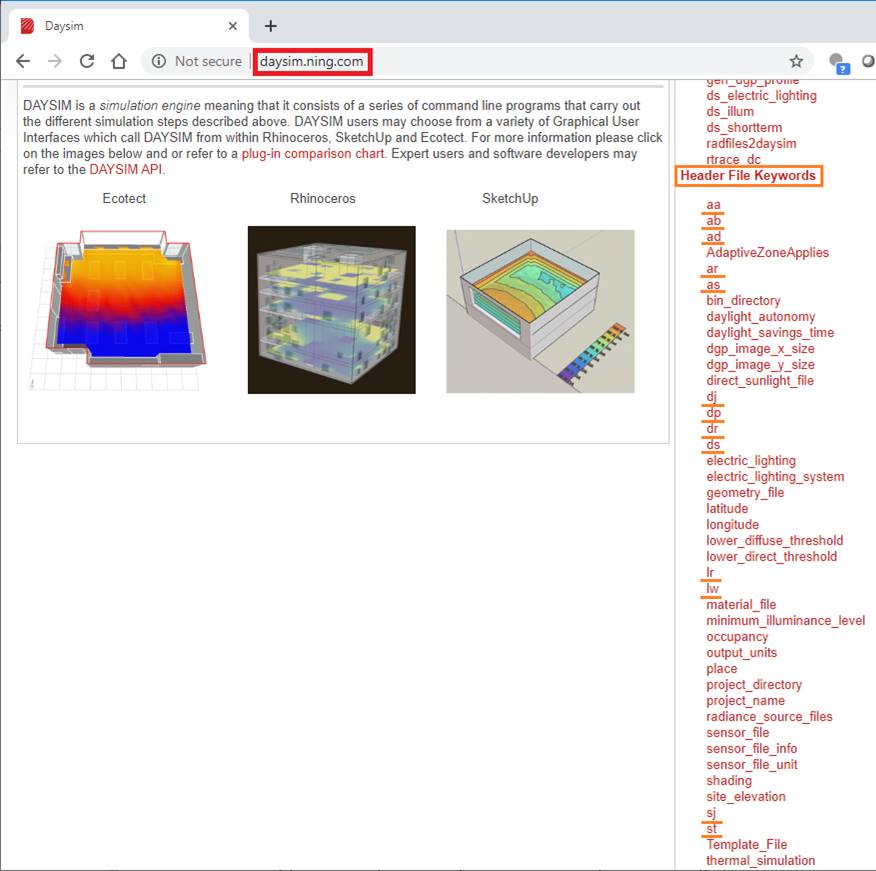Open the latitude link
This screenshot has width=876, height=871.
(x=727, y=508)
